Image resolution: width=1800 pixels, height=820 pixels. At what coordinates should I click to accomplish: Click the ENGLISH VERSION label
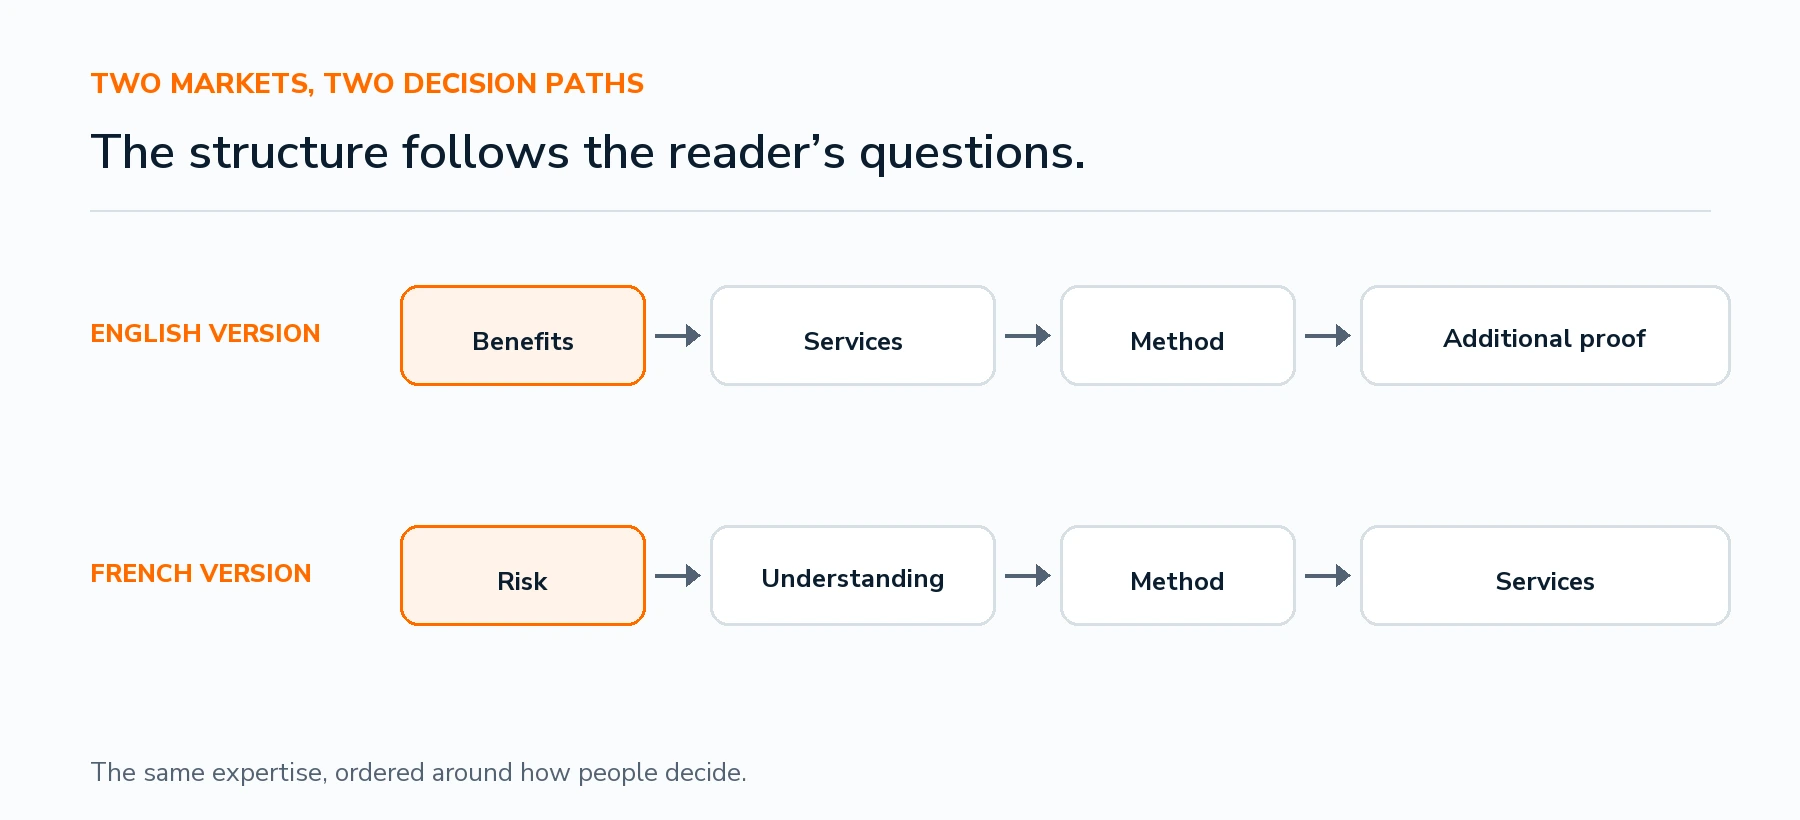(x=205, y=334)
